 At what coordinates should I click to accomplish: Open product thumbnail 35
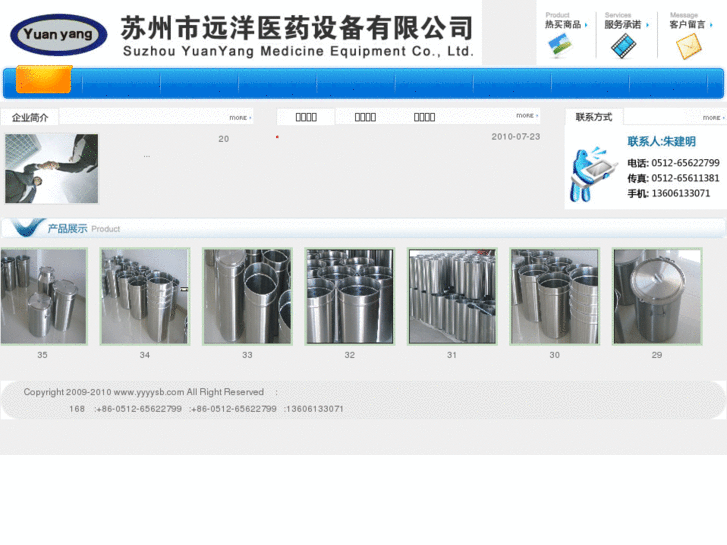coord(43,296)
